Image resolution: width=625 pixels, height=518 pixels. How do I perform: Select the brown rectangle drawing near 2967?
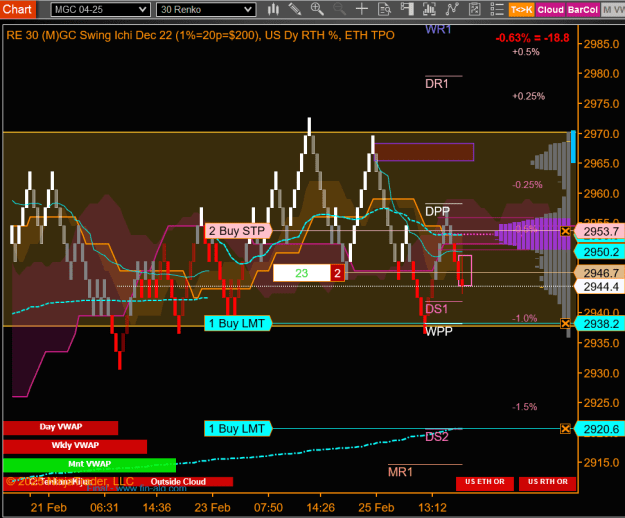424,152
